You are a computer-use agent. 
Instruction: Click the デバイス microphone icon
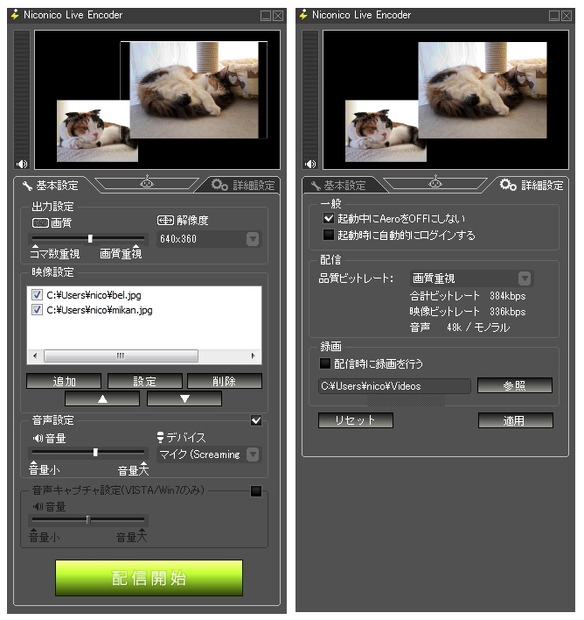tap(160, 437)
